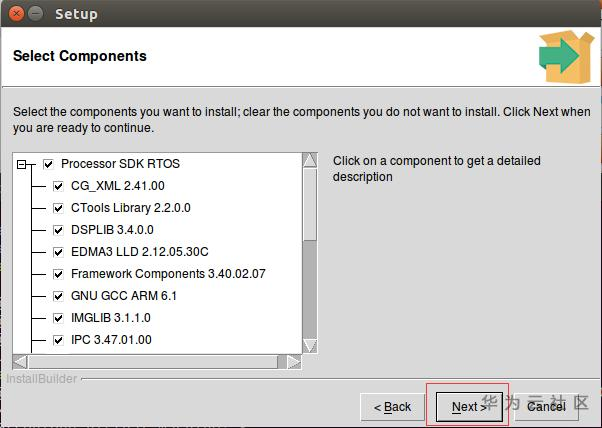Select the DSPLIB 3.4.0.0 component text
The width and height of the screenshot is (602, 428).
[112, 230]
